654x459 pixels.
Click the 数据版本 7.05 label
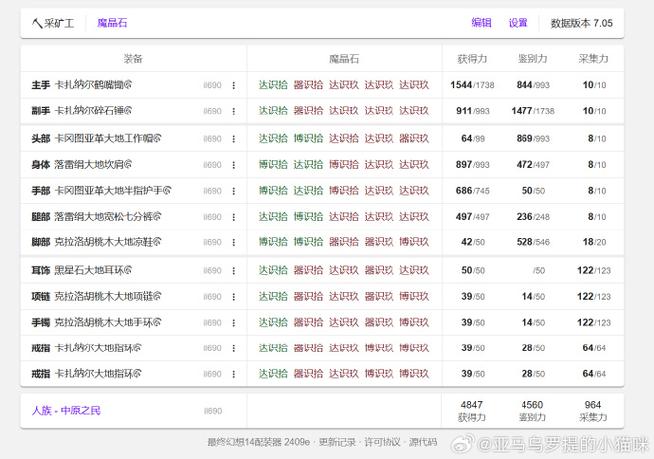[581, 23]
